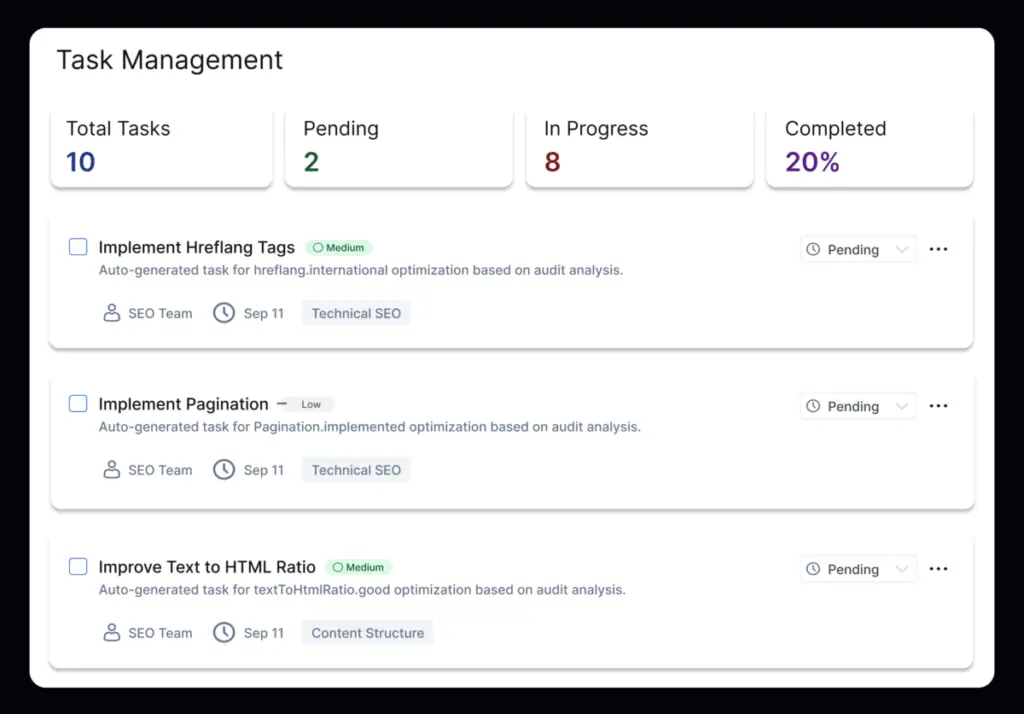1024x714 pixels.
Task: Click the Technical SEO tag on Hreflang task
Action: 356,312
